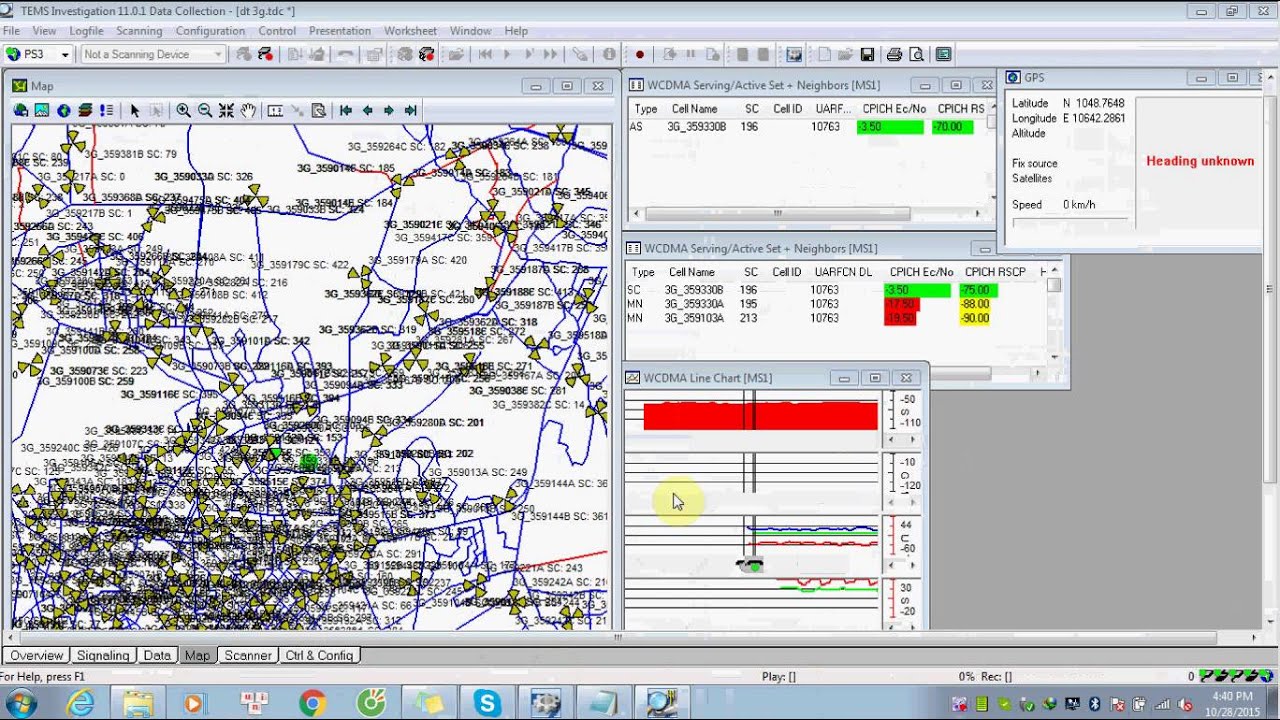The width and height of the screenshot is (1280, 720).
Task: Click the taskbar clock showing 4:40 PM
Action: [1232, 703]
